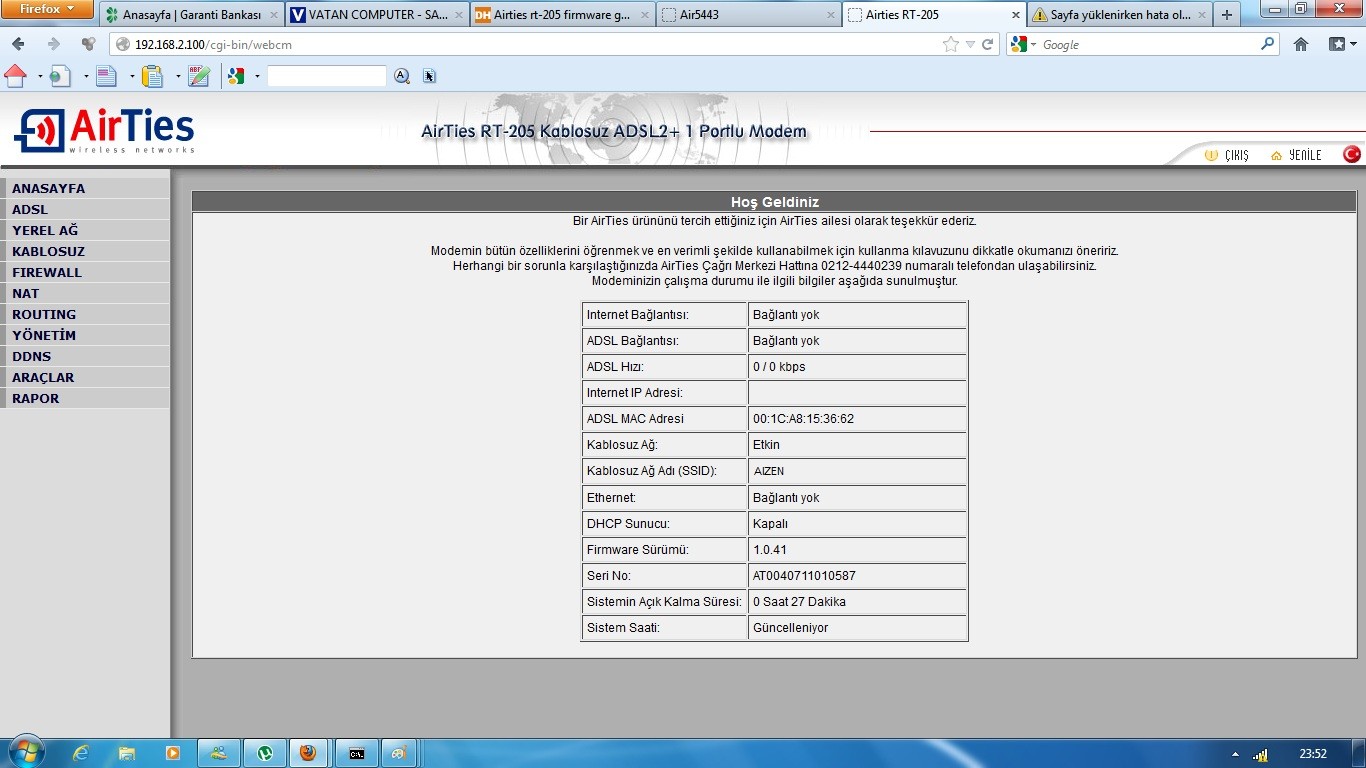Viewport: 1366px width, 768px height.
Task: Open the Windows Start menu
Action: pos(25,753)
